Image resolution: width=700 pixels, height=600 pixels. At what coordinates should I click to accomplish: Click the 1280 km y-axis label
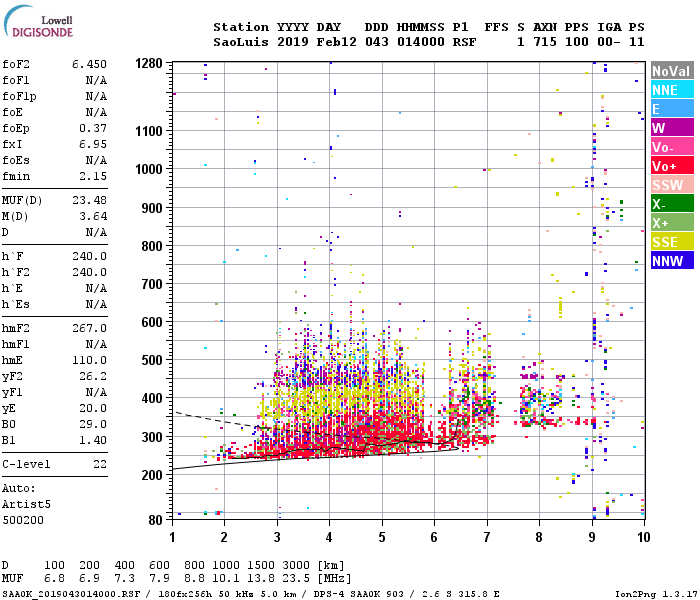149,63
